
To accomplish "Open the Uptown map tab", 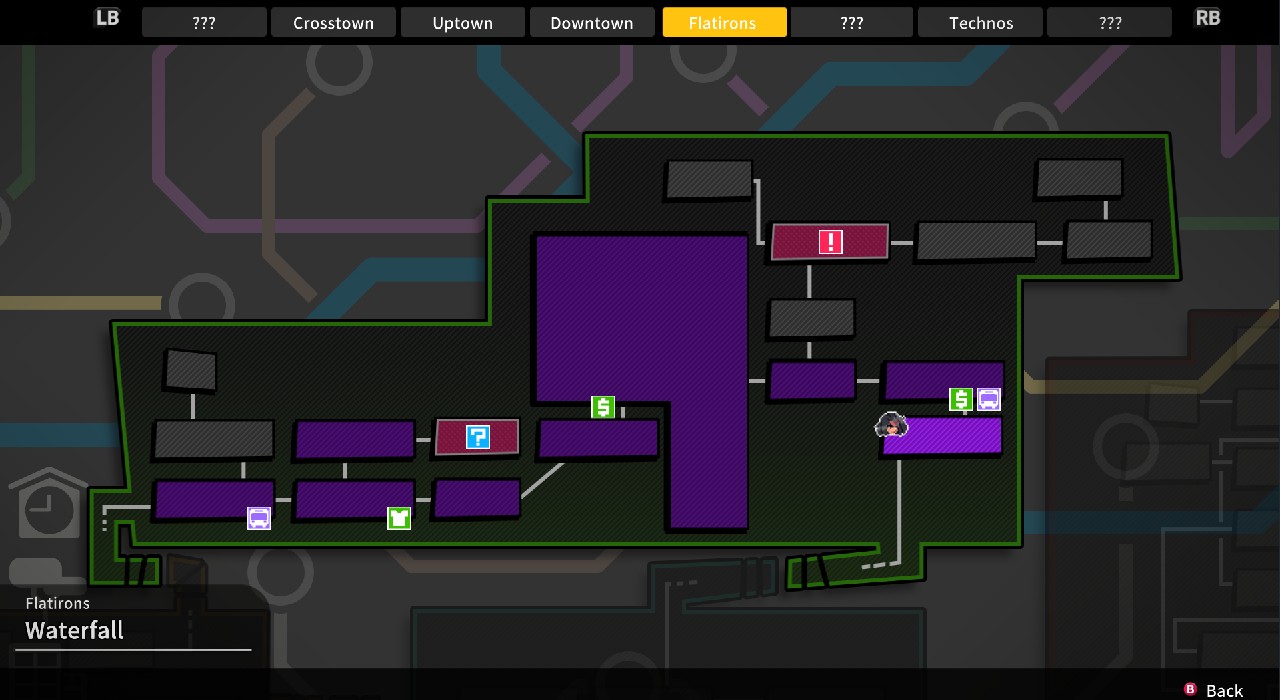I will [462, 22].
